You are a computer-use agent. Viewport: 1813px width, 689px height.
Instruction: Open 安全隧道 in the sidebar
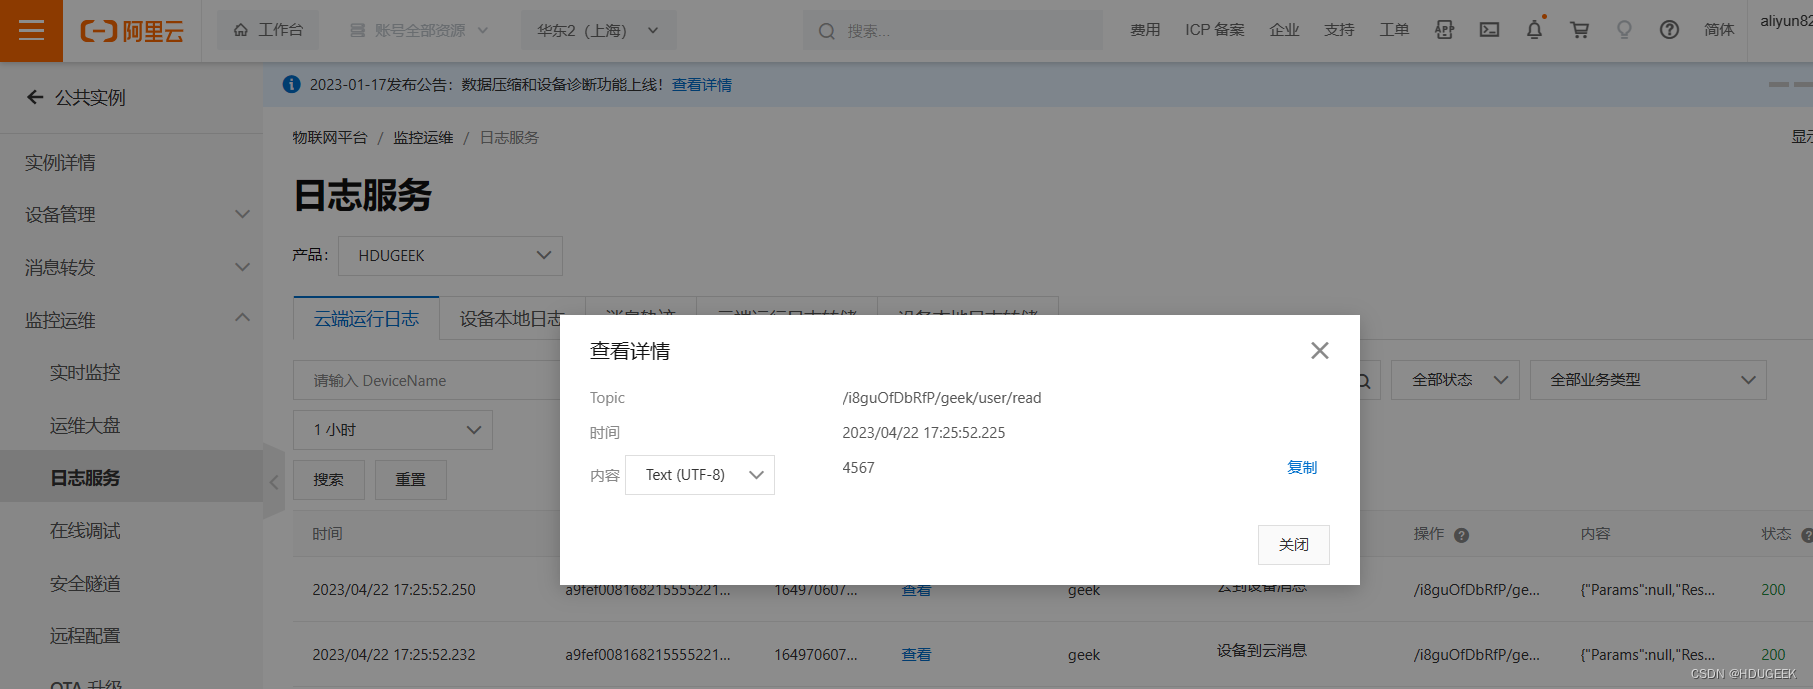pyautogui.click(x=85, y=583)
